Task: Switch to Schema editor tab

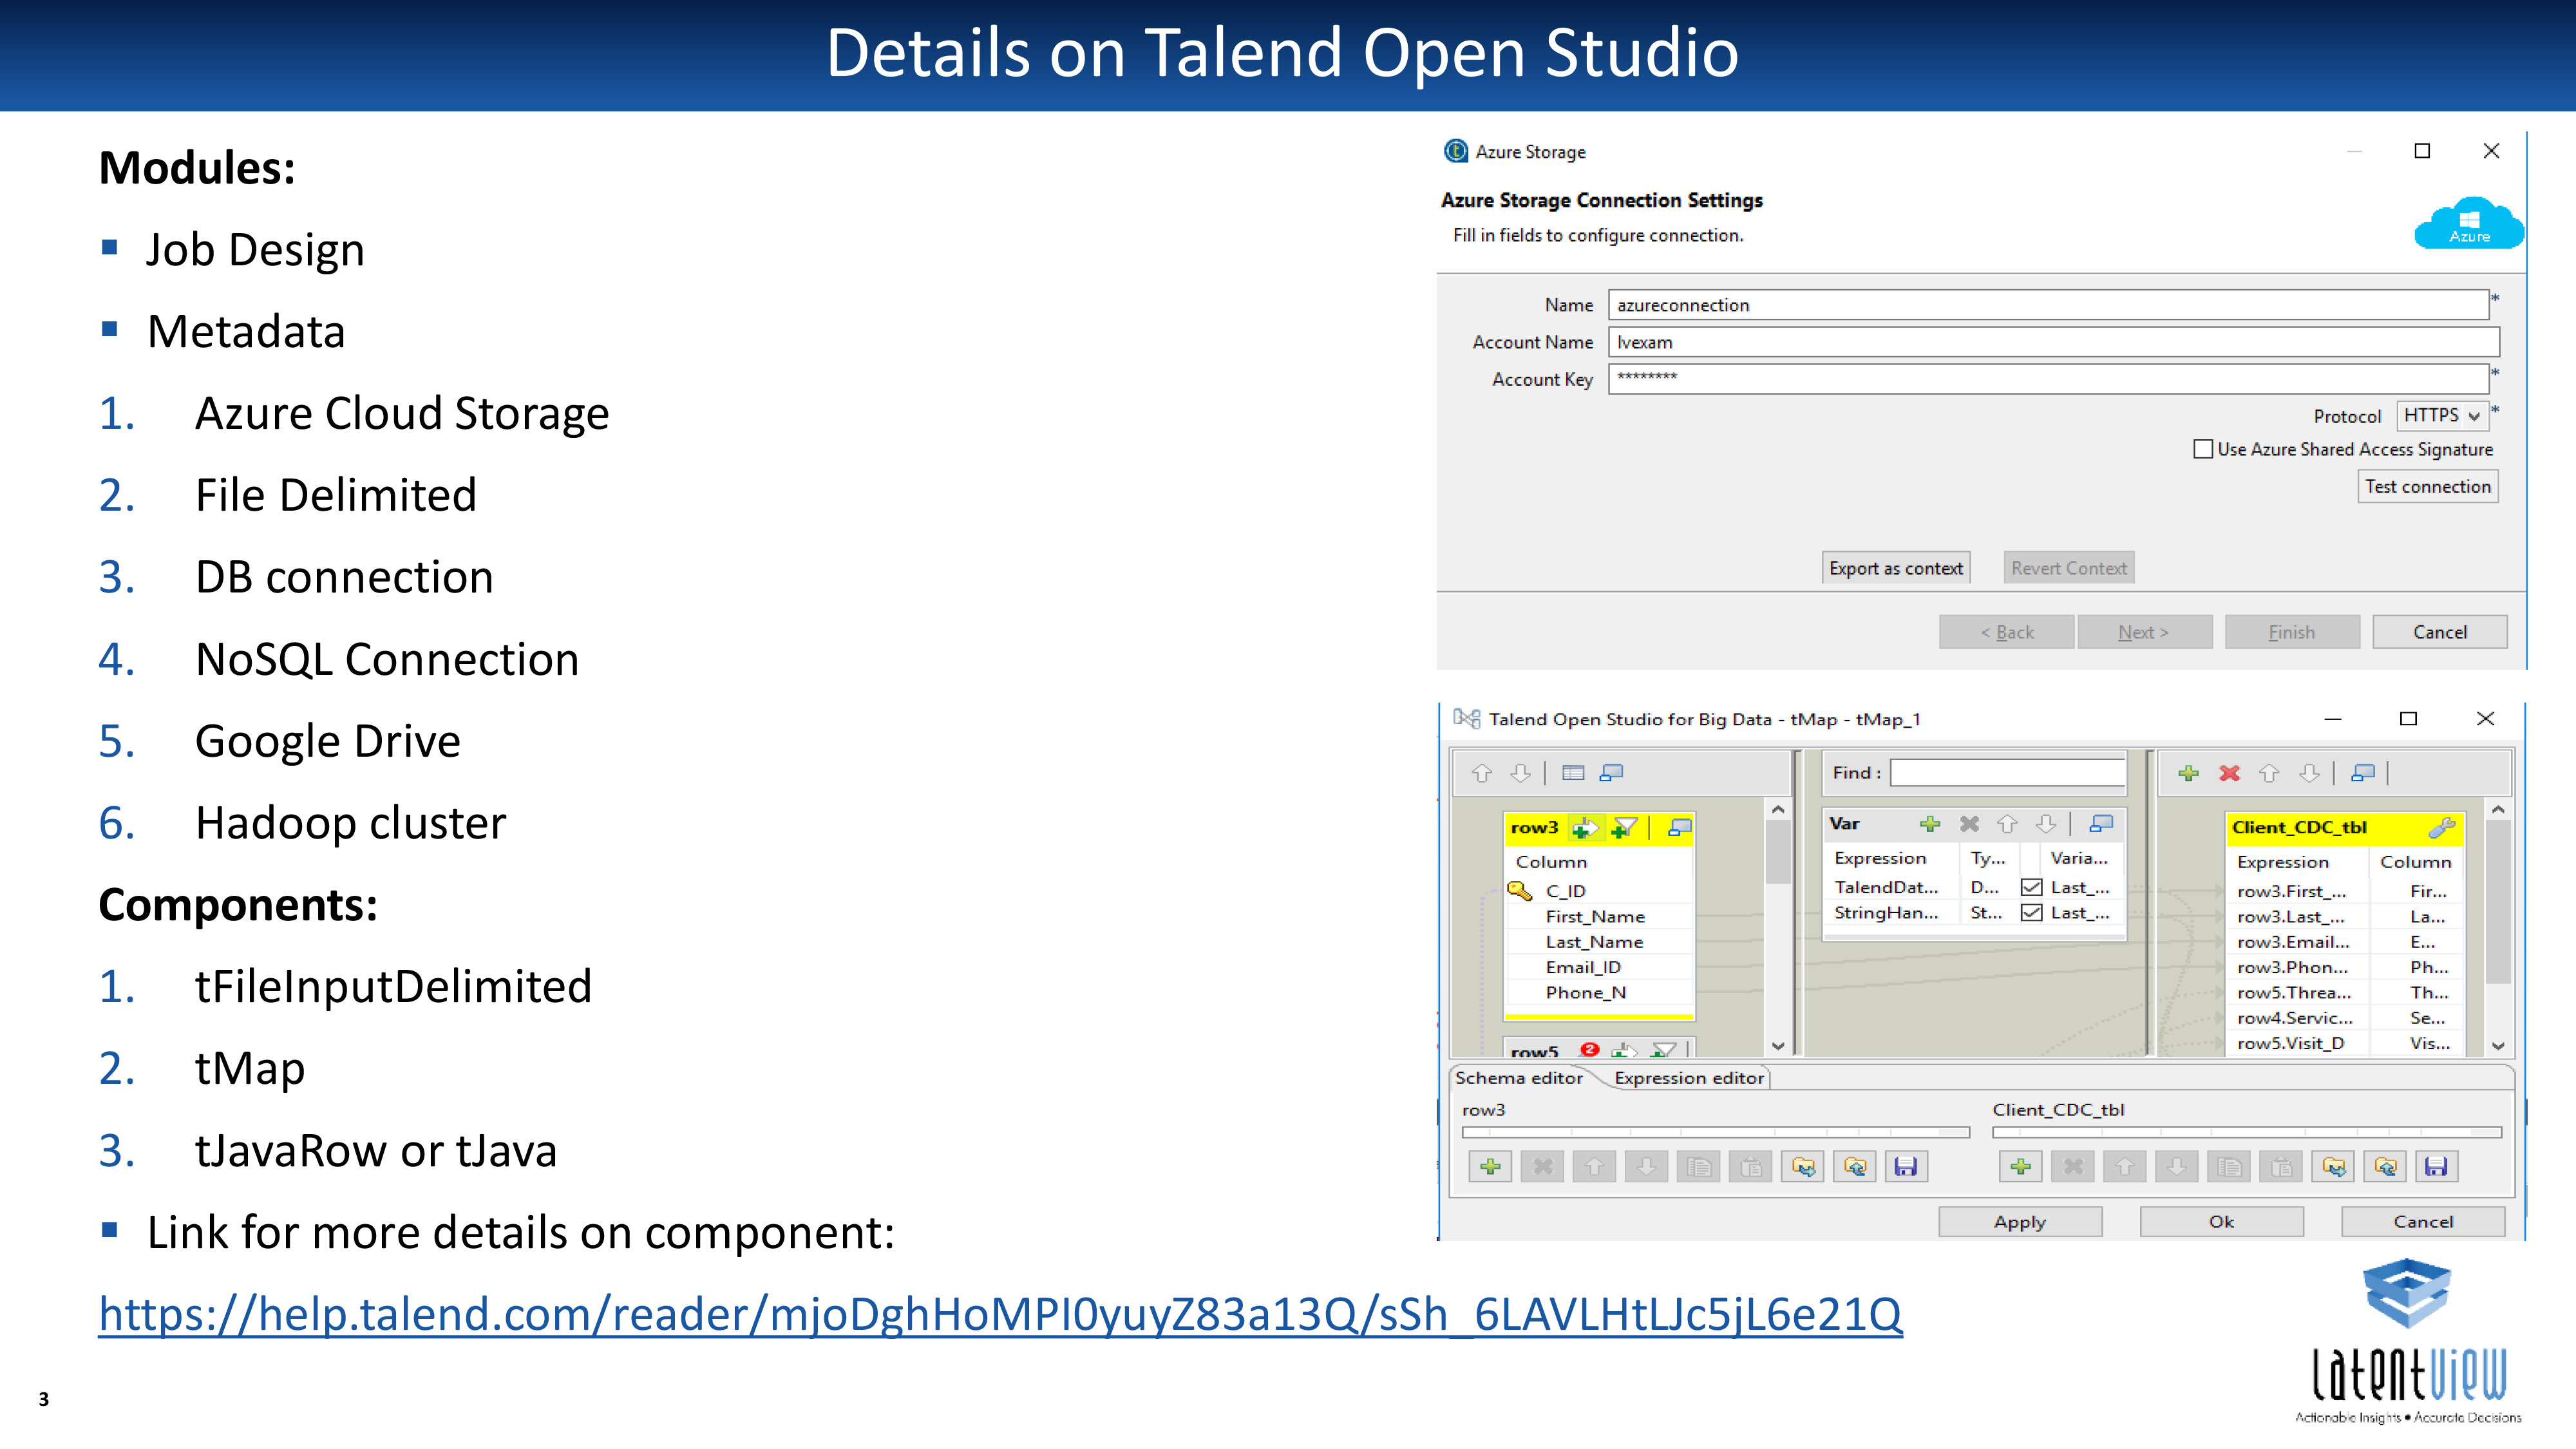Action: [1519, 1078]
